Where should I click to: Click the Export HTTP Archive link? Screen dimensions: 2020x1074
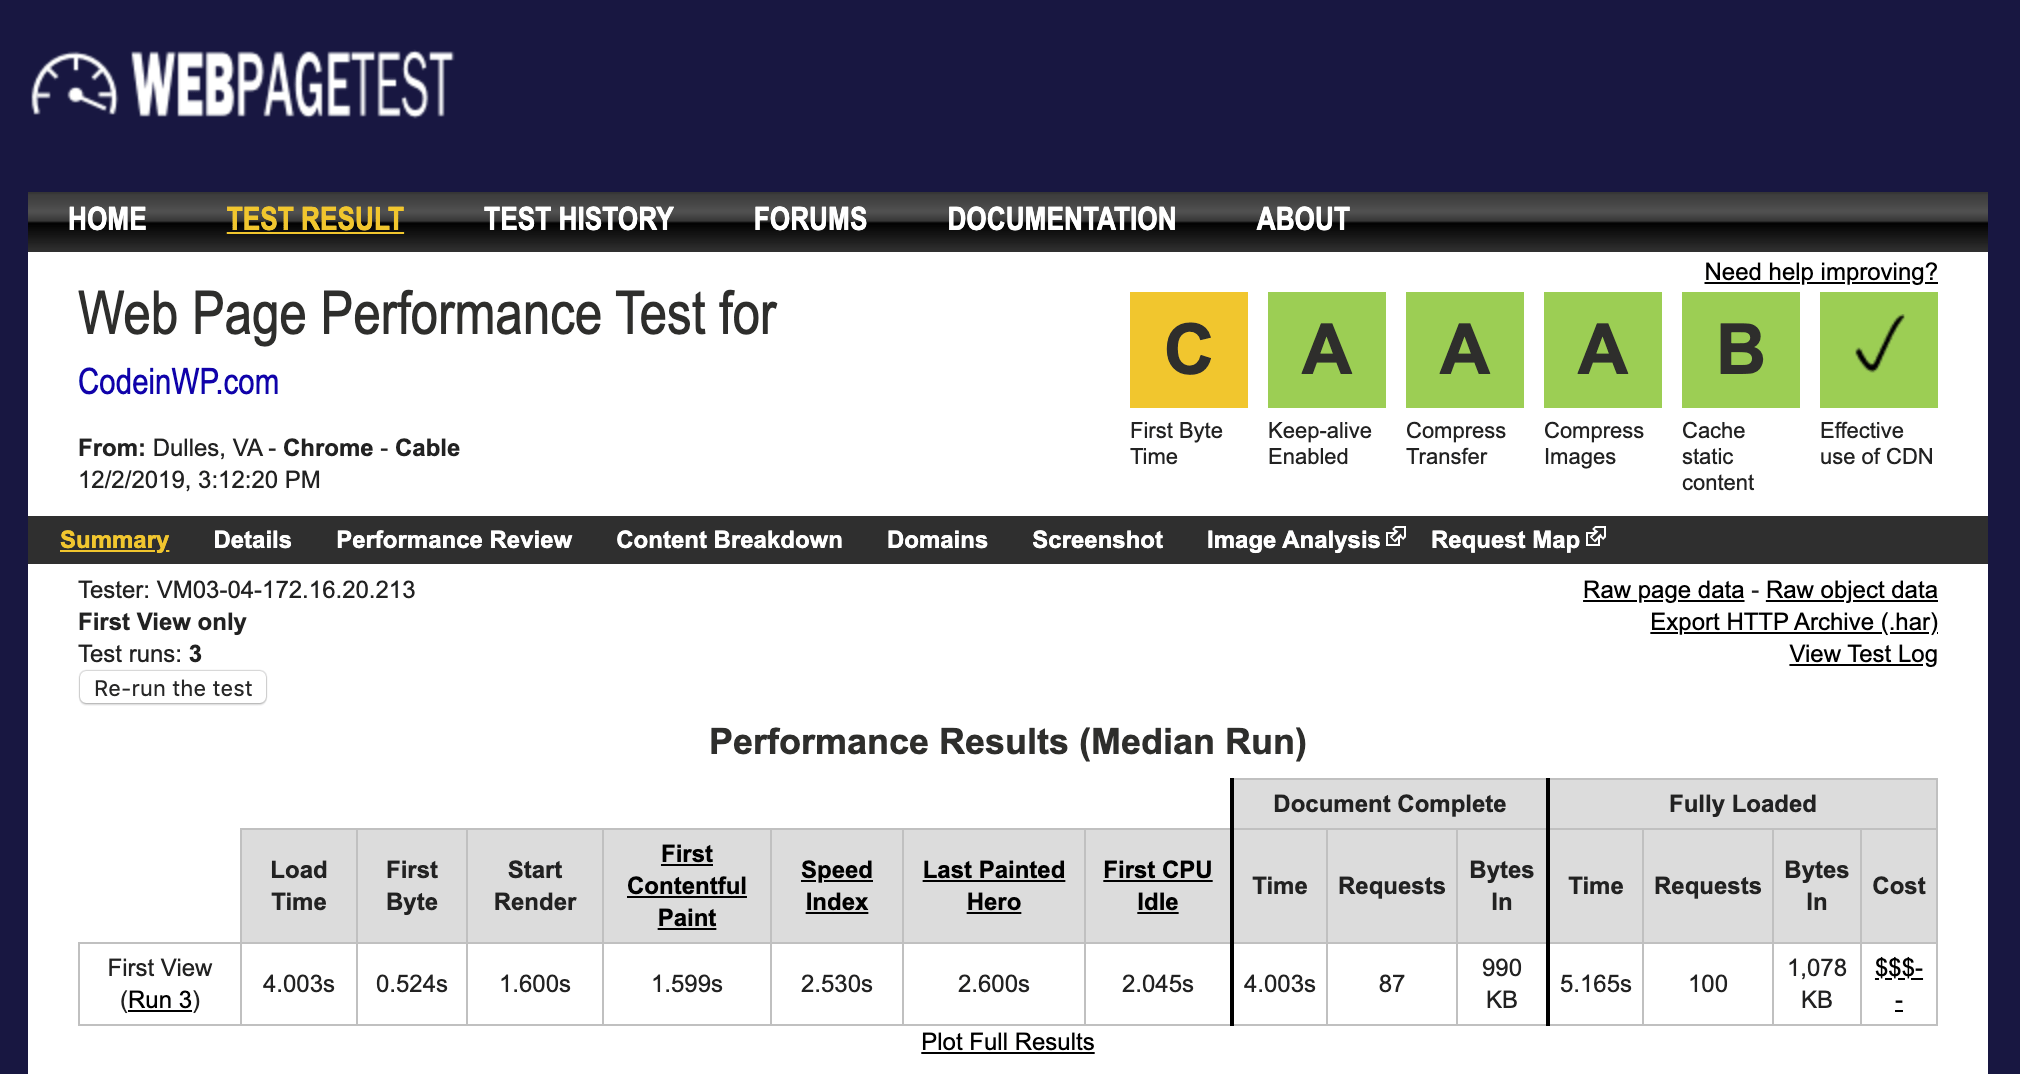[x=1793, y=621]
